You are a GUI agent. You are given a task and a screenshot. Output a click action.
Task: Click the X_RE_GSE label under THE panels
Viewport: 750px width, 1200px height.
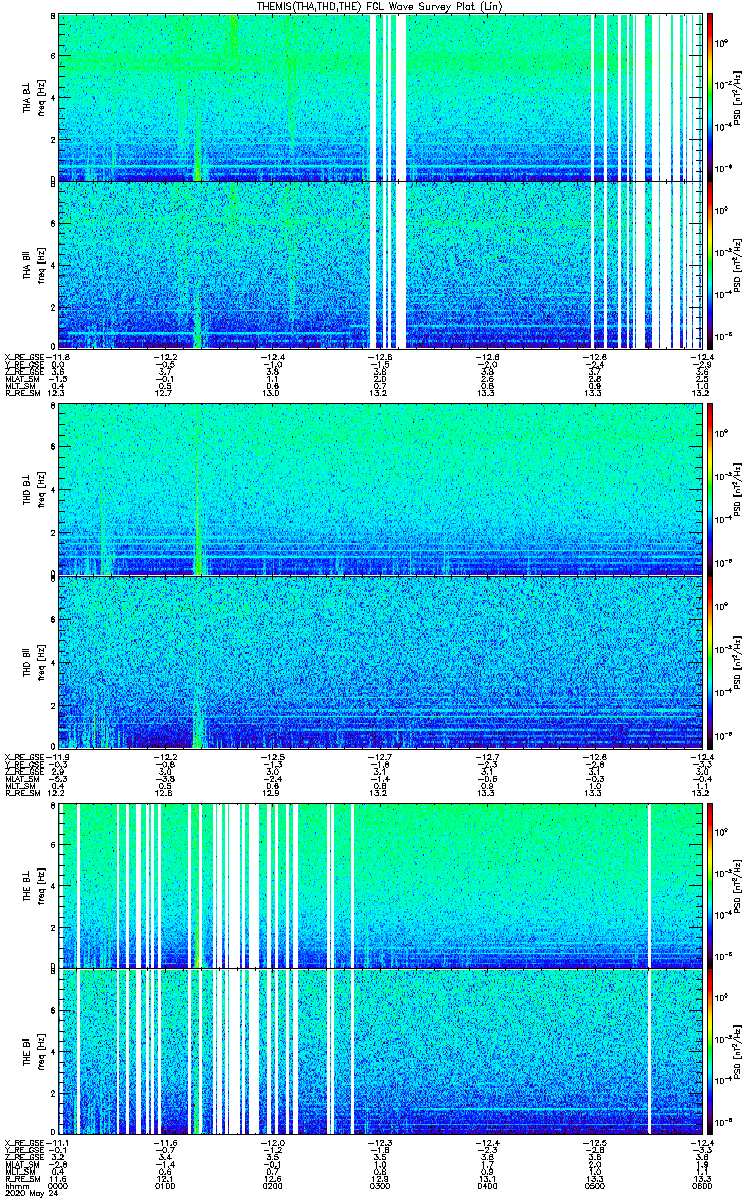point(25,1142)
